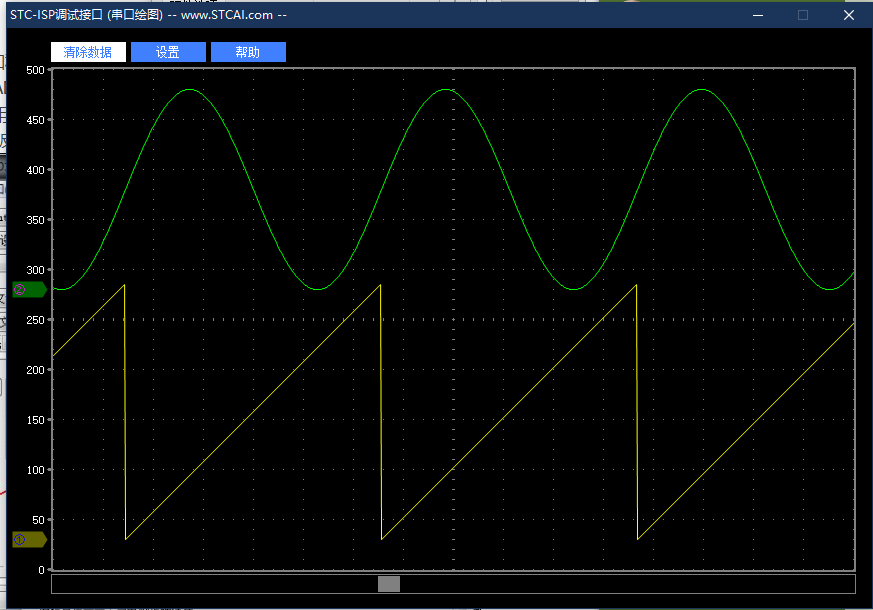Click the 350 axis label
The image size is (873, 610).
pos(35,220)
